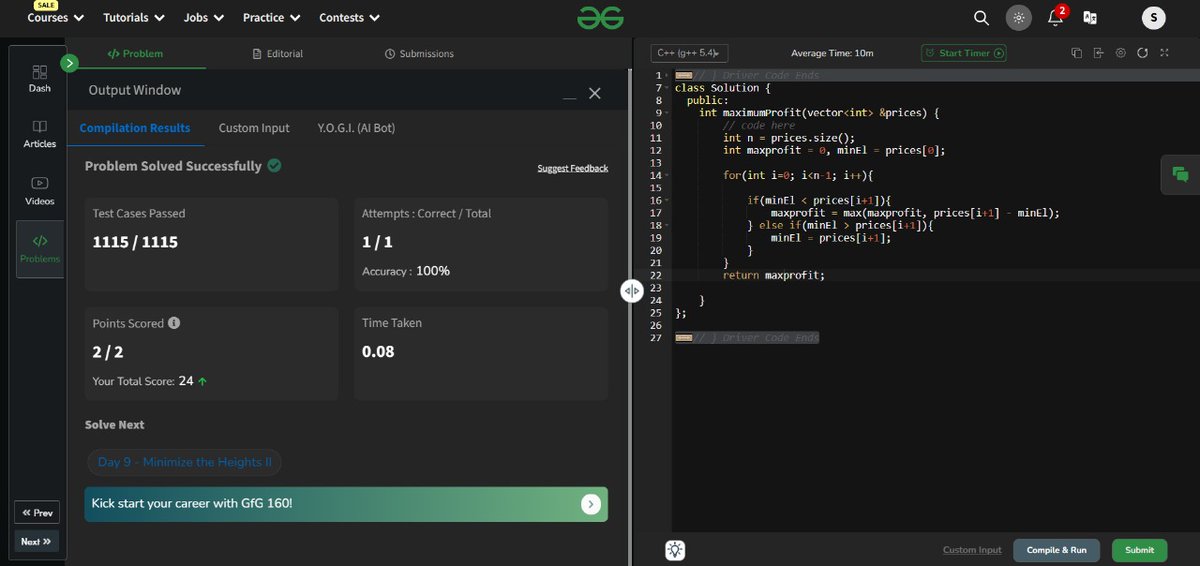Open Problems in the sidebar

[x=39, y=249]
